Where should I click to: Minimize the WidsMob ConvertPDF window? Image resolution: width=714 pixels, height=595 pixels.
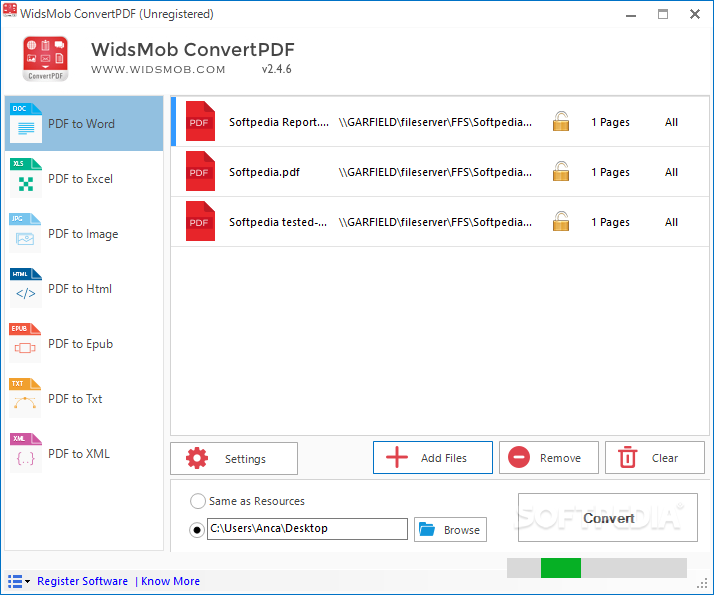(x=631, y=15)
